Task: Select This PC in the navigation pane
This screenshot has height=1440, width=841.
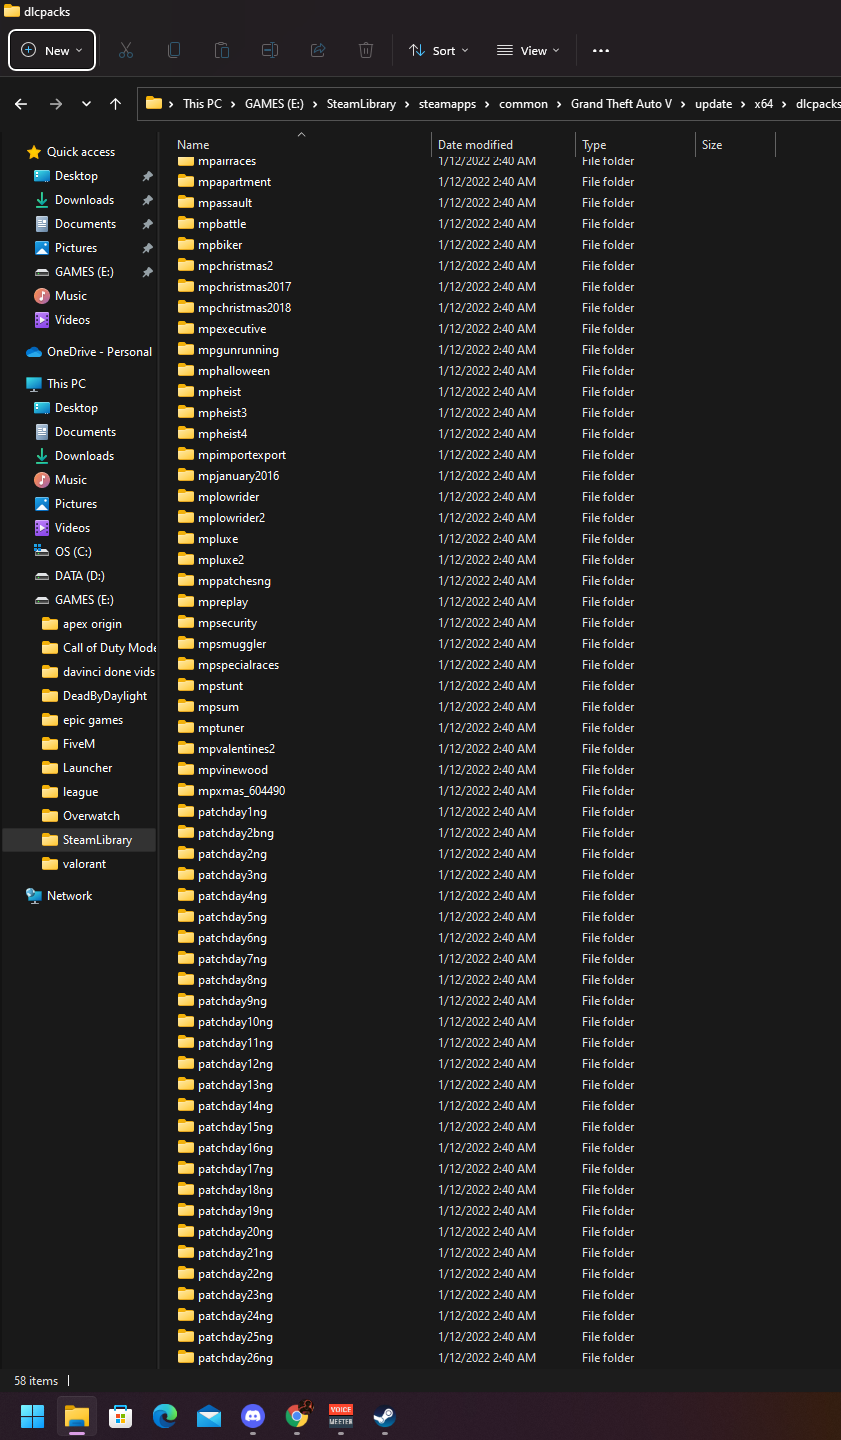Action: click(x=66, y=384)
